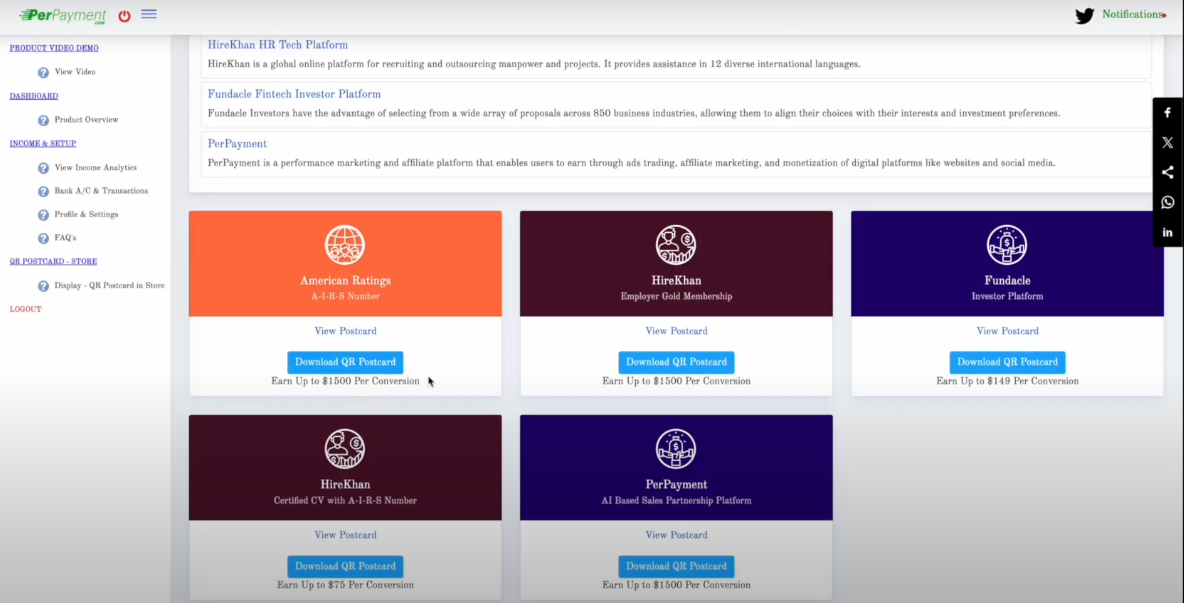Image resolution: width=1184 pixels, height=603 pixels.
Task: Click the PerPayment card money icon
Action: pos(676,448)
